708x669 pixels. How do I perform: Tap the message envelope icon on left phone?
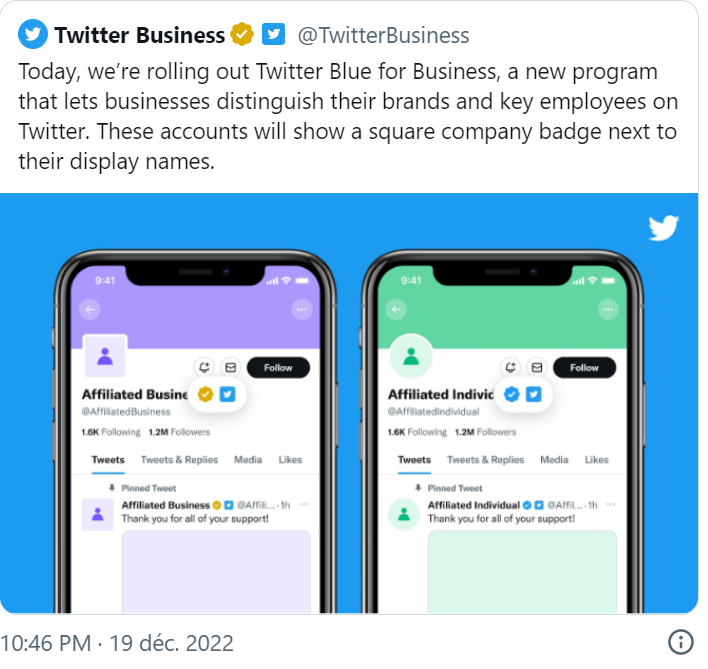tap(230, 368)
